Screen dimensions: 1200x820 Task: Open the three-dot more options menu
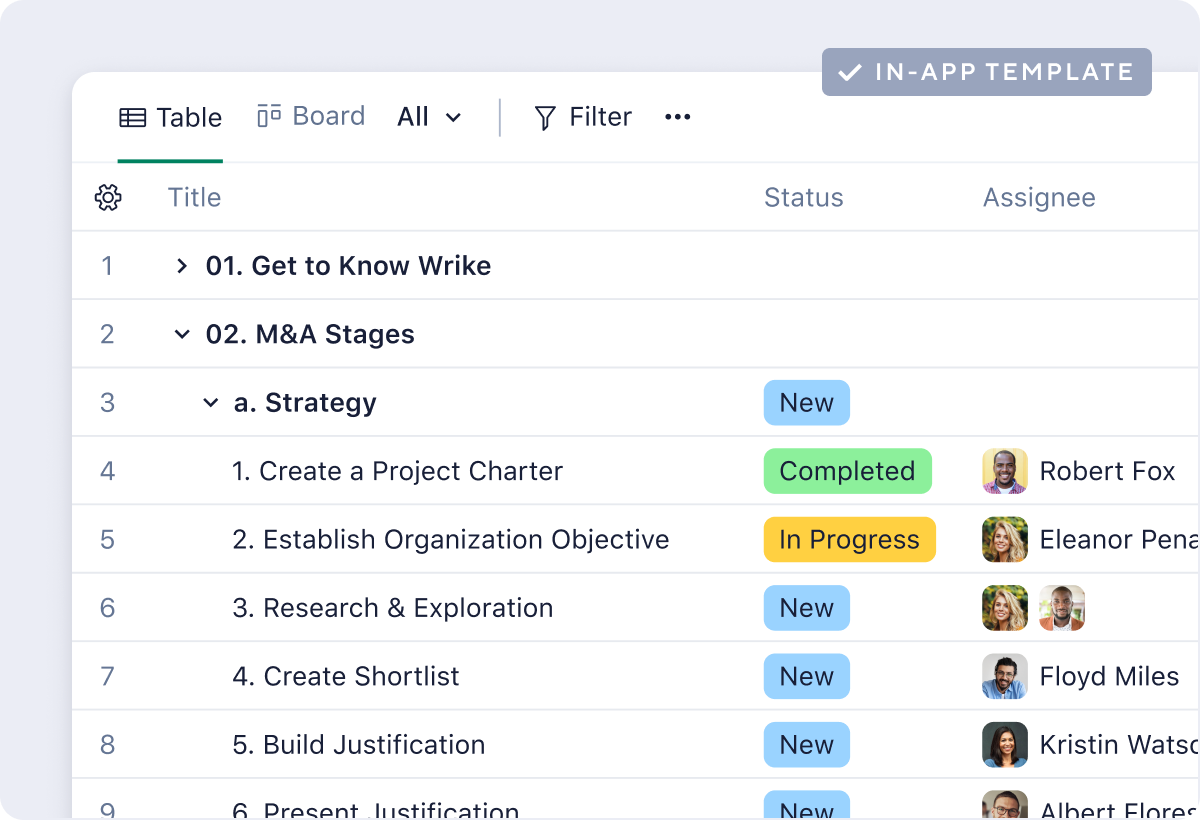point(678,117)
